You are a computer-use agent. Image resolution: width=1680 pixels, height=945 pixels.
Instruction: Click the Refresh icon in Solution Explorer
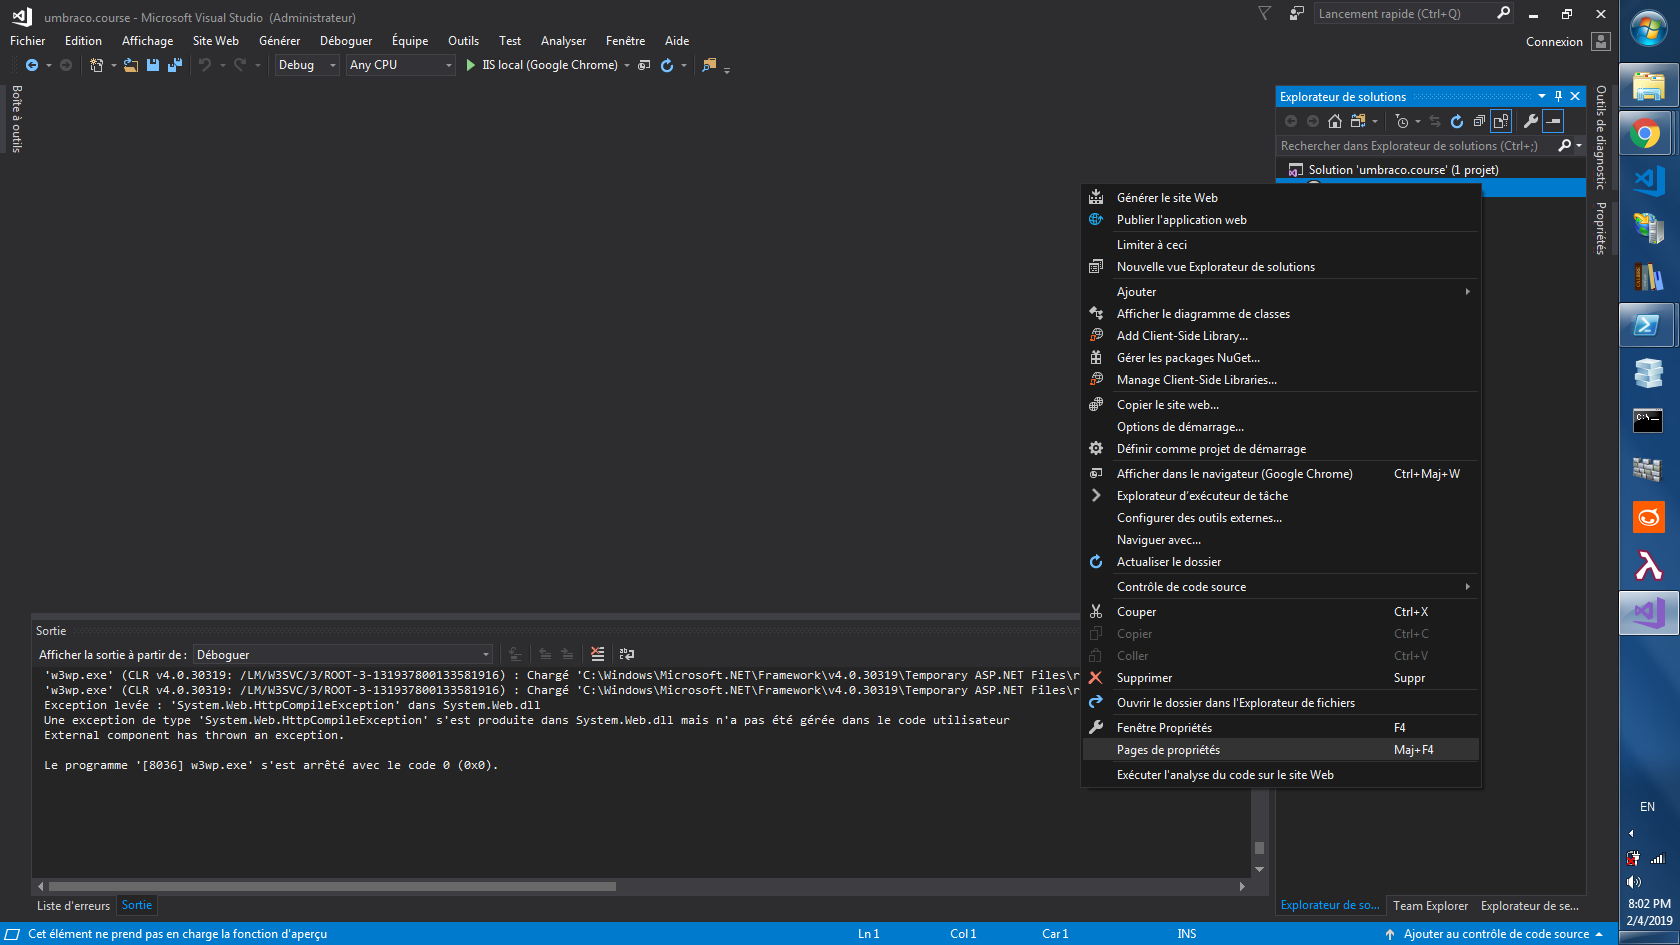(x=1457, y=122)
